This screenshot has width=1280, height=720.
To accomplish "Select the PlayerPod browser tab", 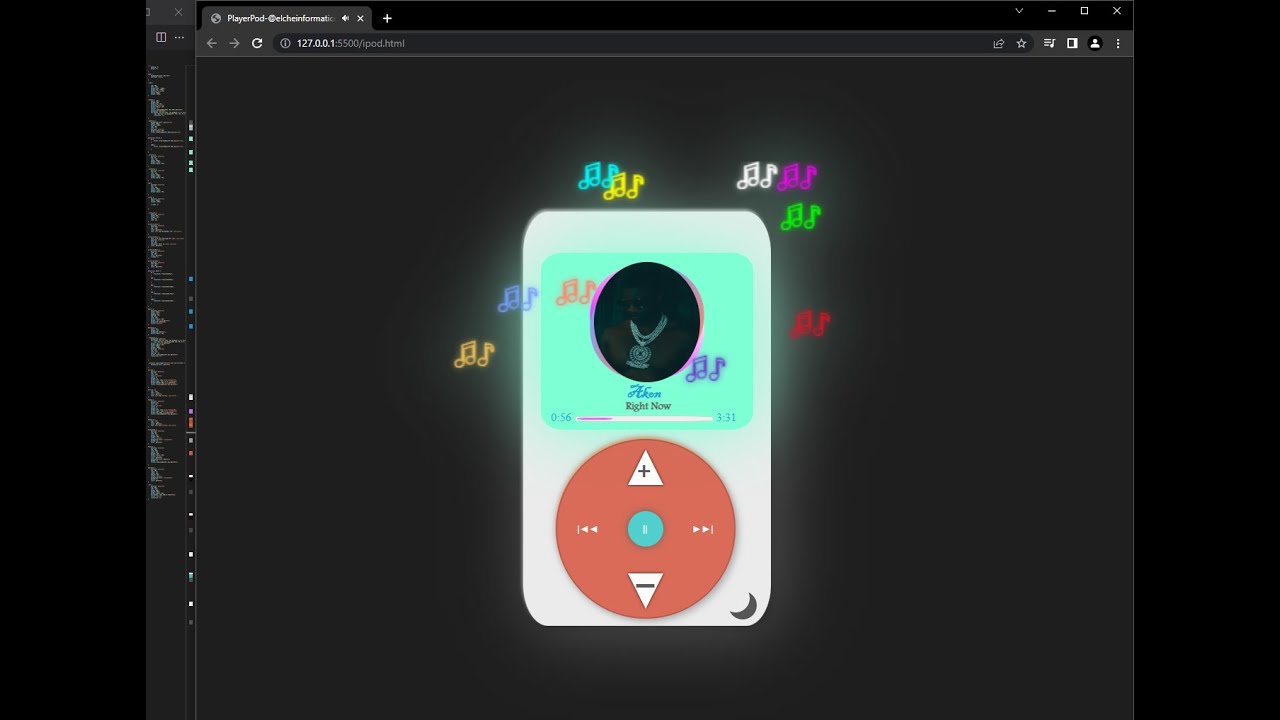I will click(x=287, y=18).
